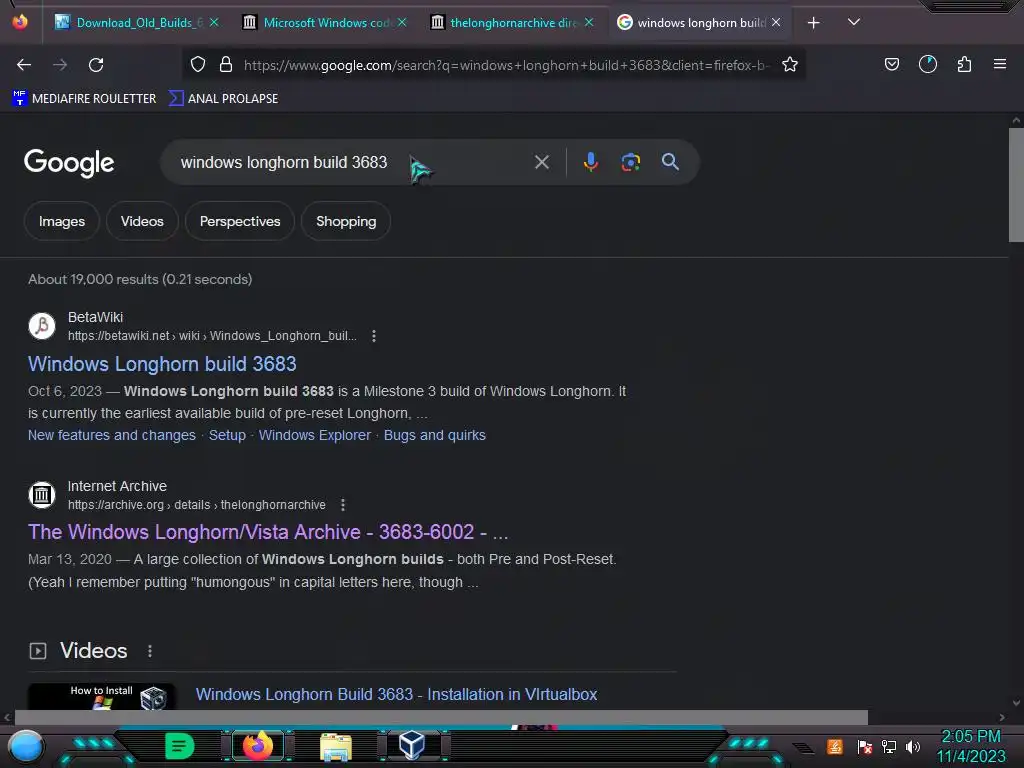Start voice search with microphone icon
The height and width of the screenshot is (768, 1024).
click(590, 162)
